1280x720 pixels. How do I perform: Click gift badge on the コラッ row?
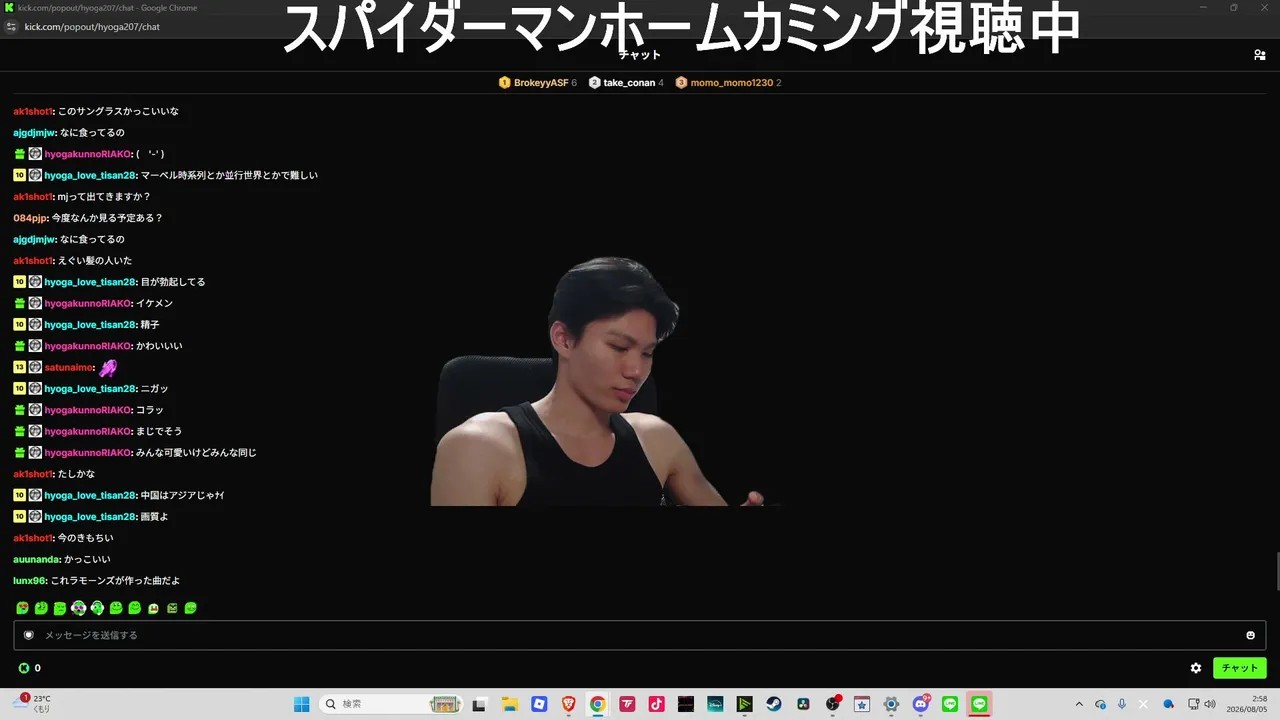19,410
